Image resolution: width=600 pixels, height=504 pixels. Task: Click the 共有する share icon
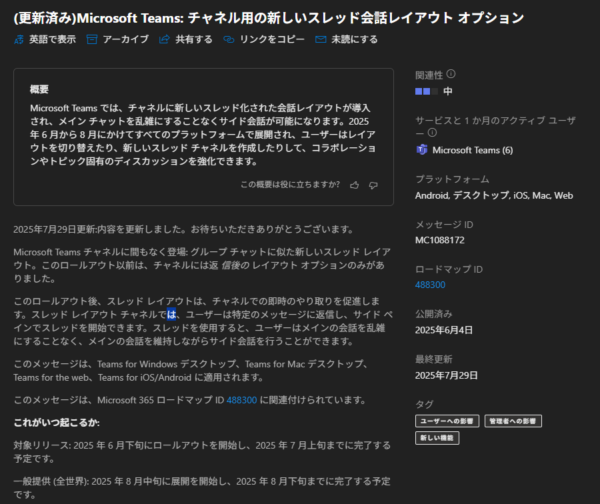pyautogui.click(x=164, y=39)
